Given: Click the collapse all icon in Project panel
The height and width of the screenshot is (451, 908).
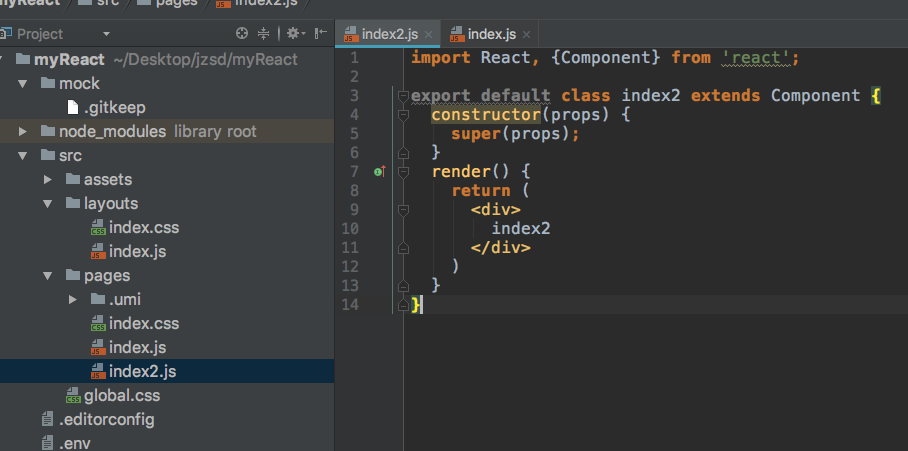Looking at the screenshot, I should [x=264, y=33].
